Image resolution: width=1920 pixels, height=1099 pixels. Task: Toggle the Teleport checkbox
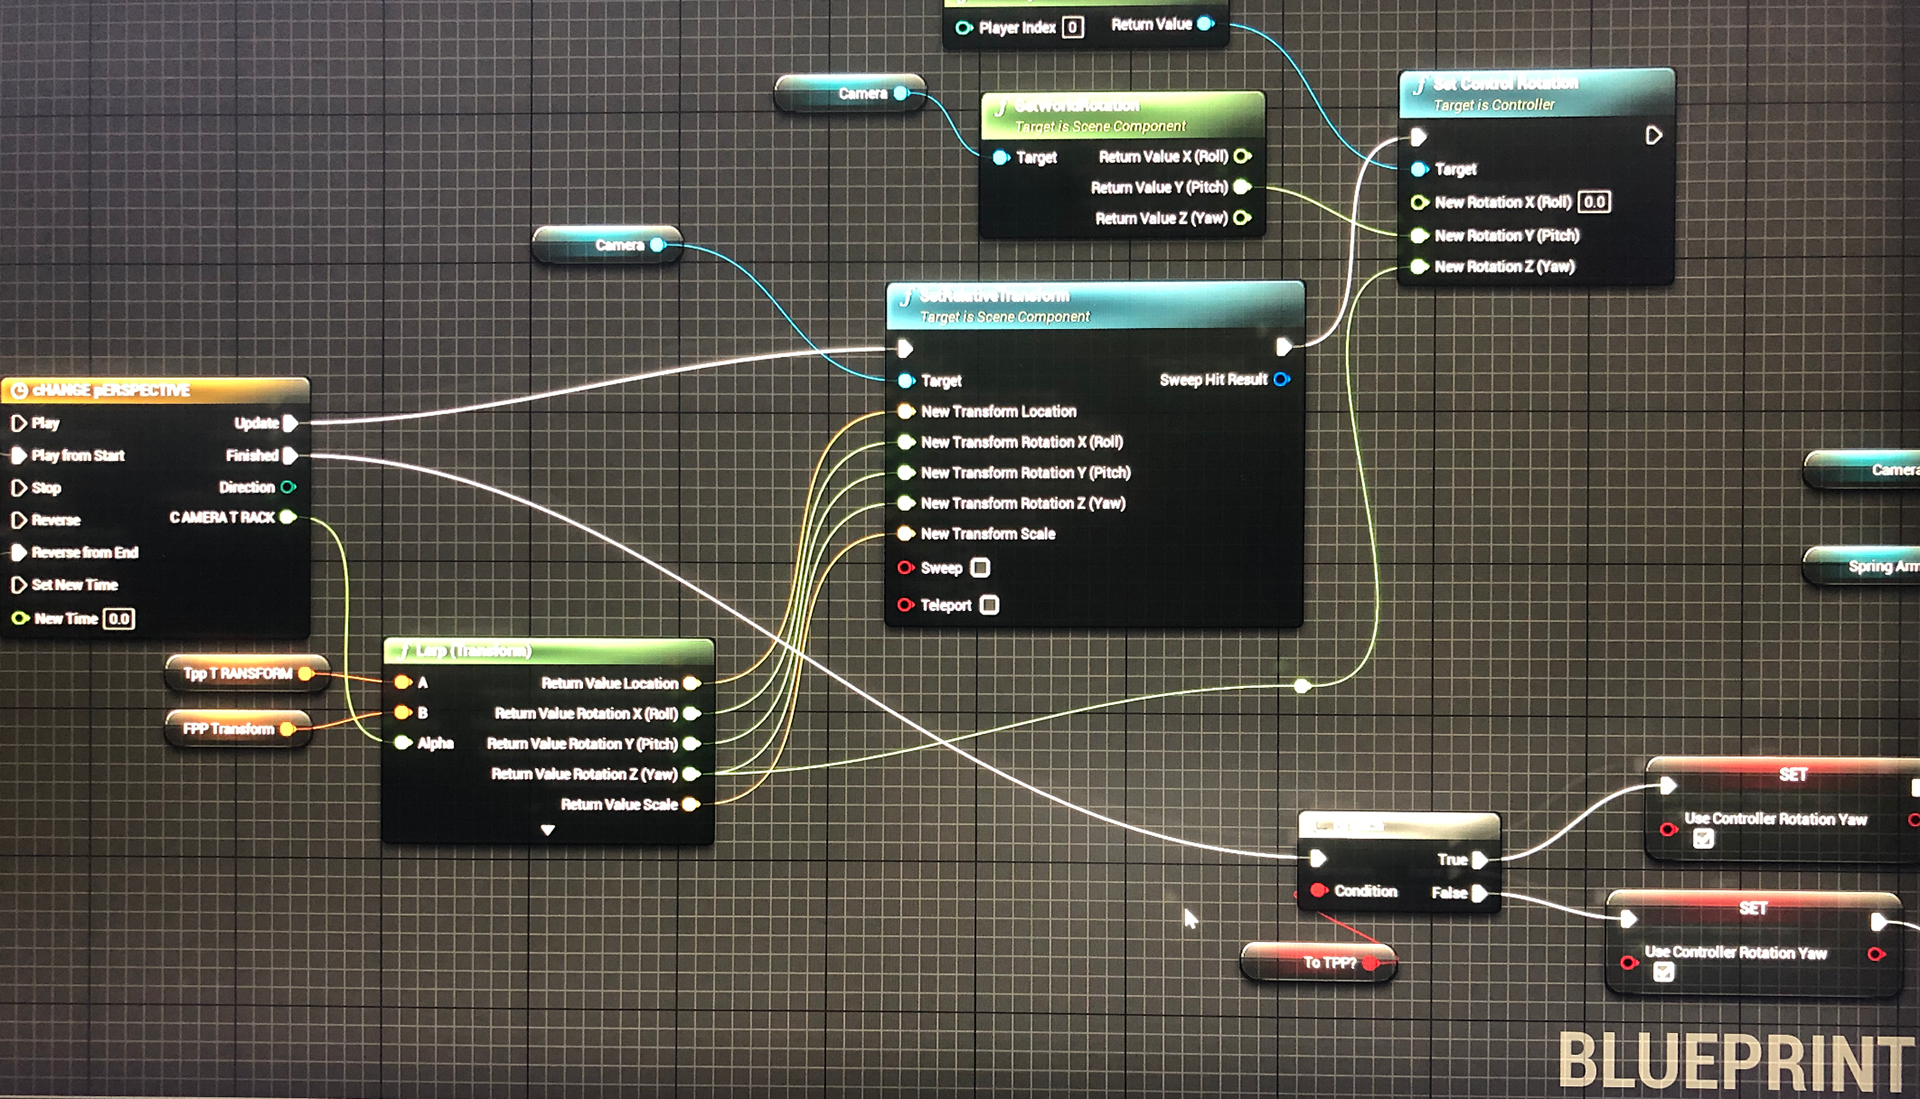[989, 605]
